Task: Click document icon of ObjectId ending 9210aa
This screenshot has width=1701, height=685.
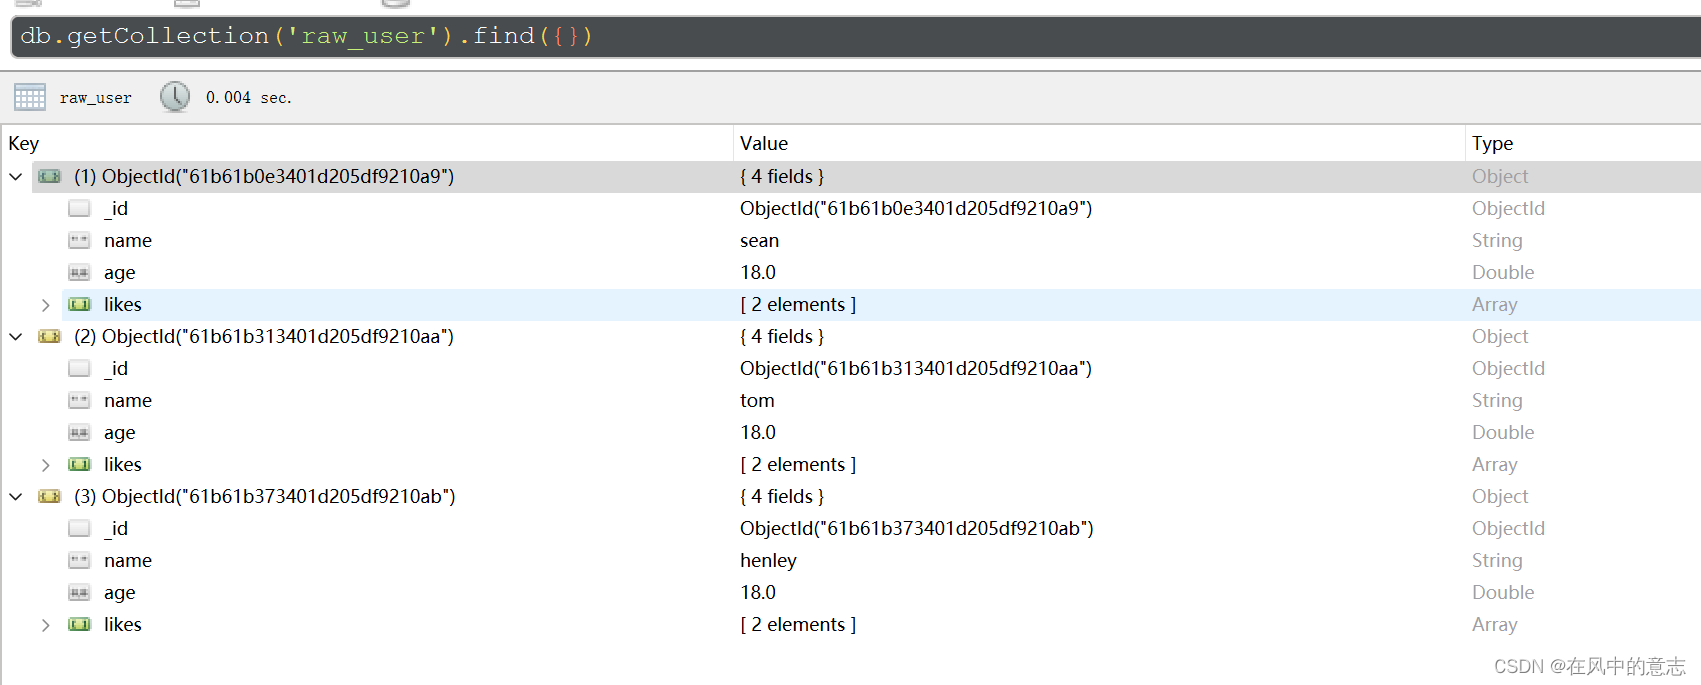Action: tap(50, 337)
